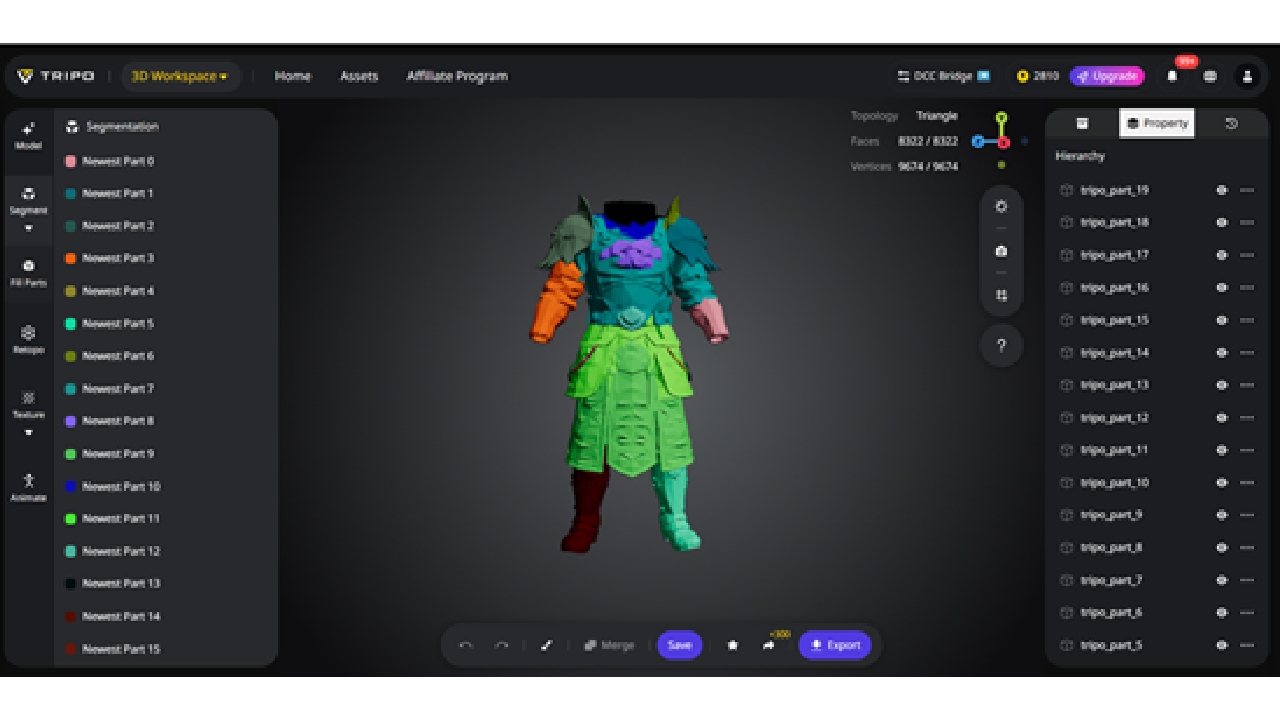
Task: Click the help question mark button
Action: tap(1001, 346)
